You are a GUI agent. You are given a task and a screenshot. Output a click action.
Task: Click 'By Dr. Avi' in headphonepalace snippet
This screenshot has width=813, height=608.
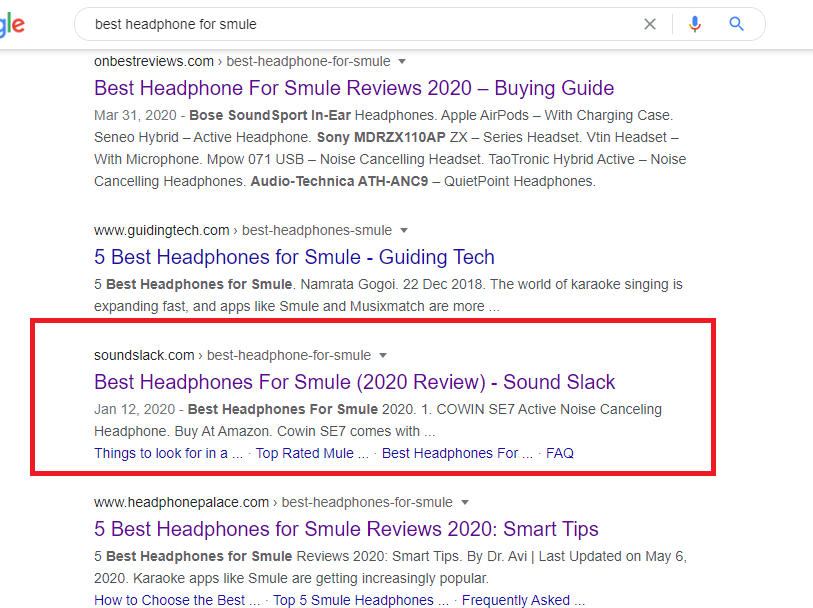coord(497,557)
